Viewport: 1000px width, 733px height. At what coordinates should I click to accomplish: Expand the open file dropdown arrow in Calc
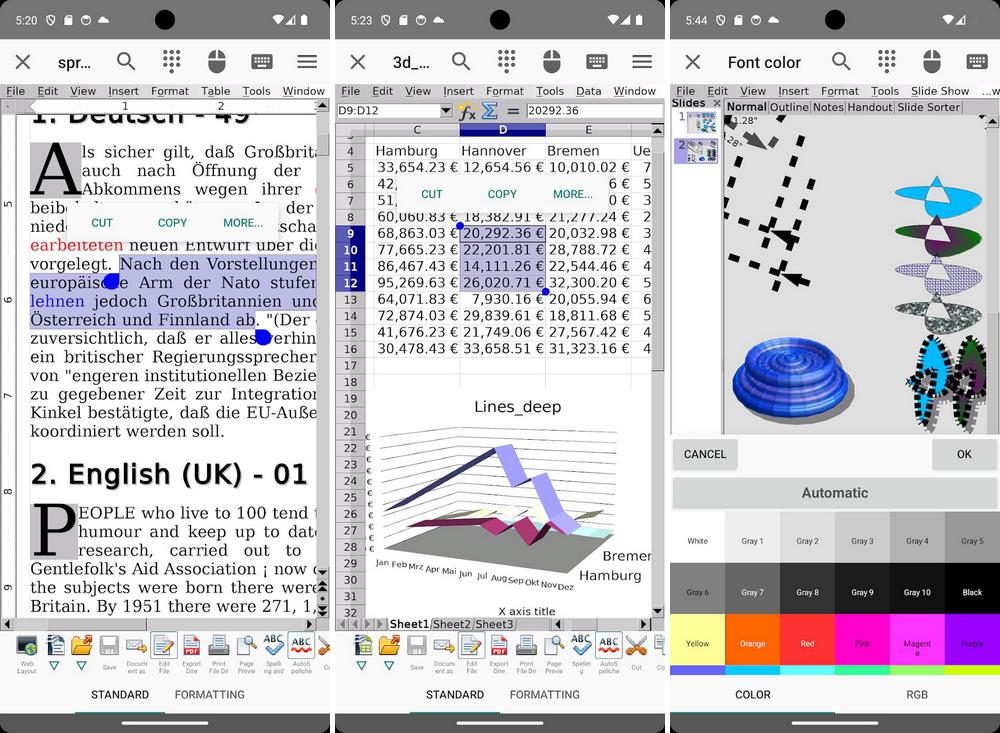point(388,666)
